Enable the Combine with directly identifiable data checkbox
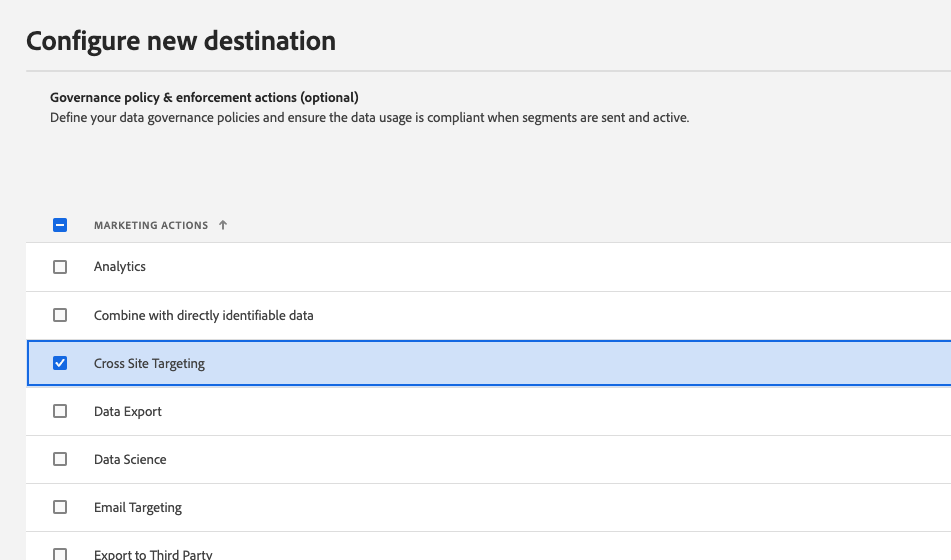 pos(60,315)
